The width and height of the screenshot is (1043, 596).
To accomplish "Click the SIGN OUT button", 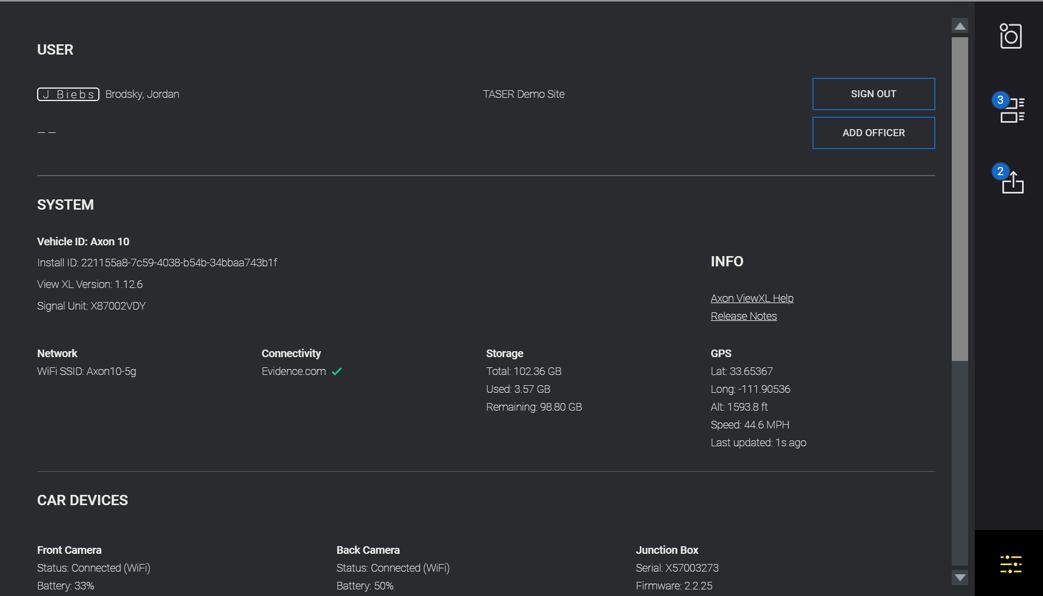I will pos(873,93).
